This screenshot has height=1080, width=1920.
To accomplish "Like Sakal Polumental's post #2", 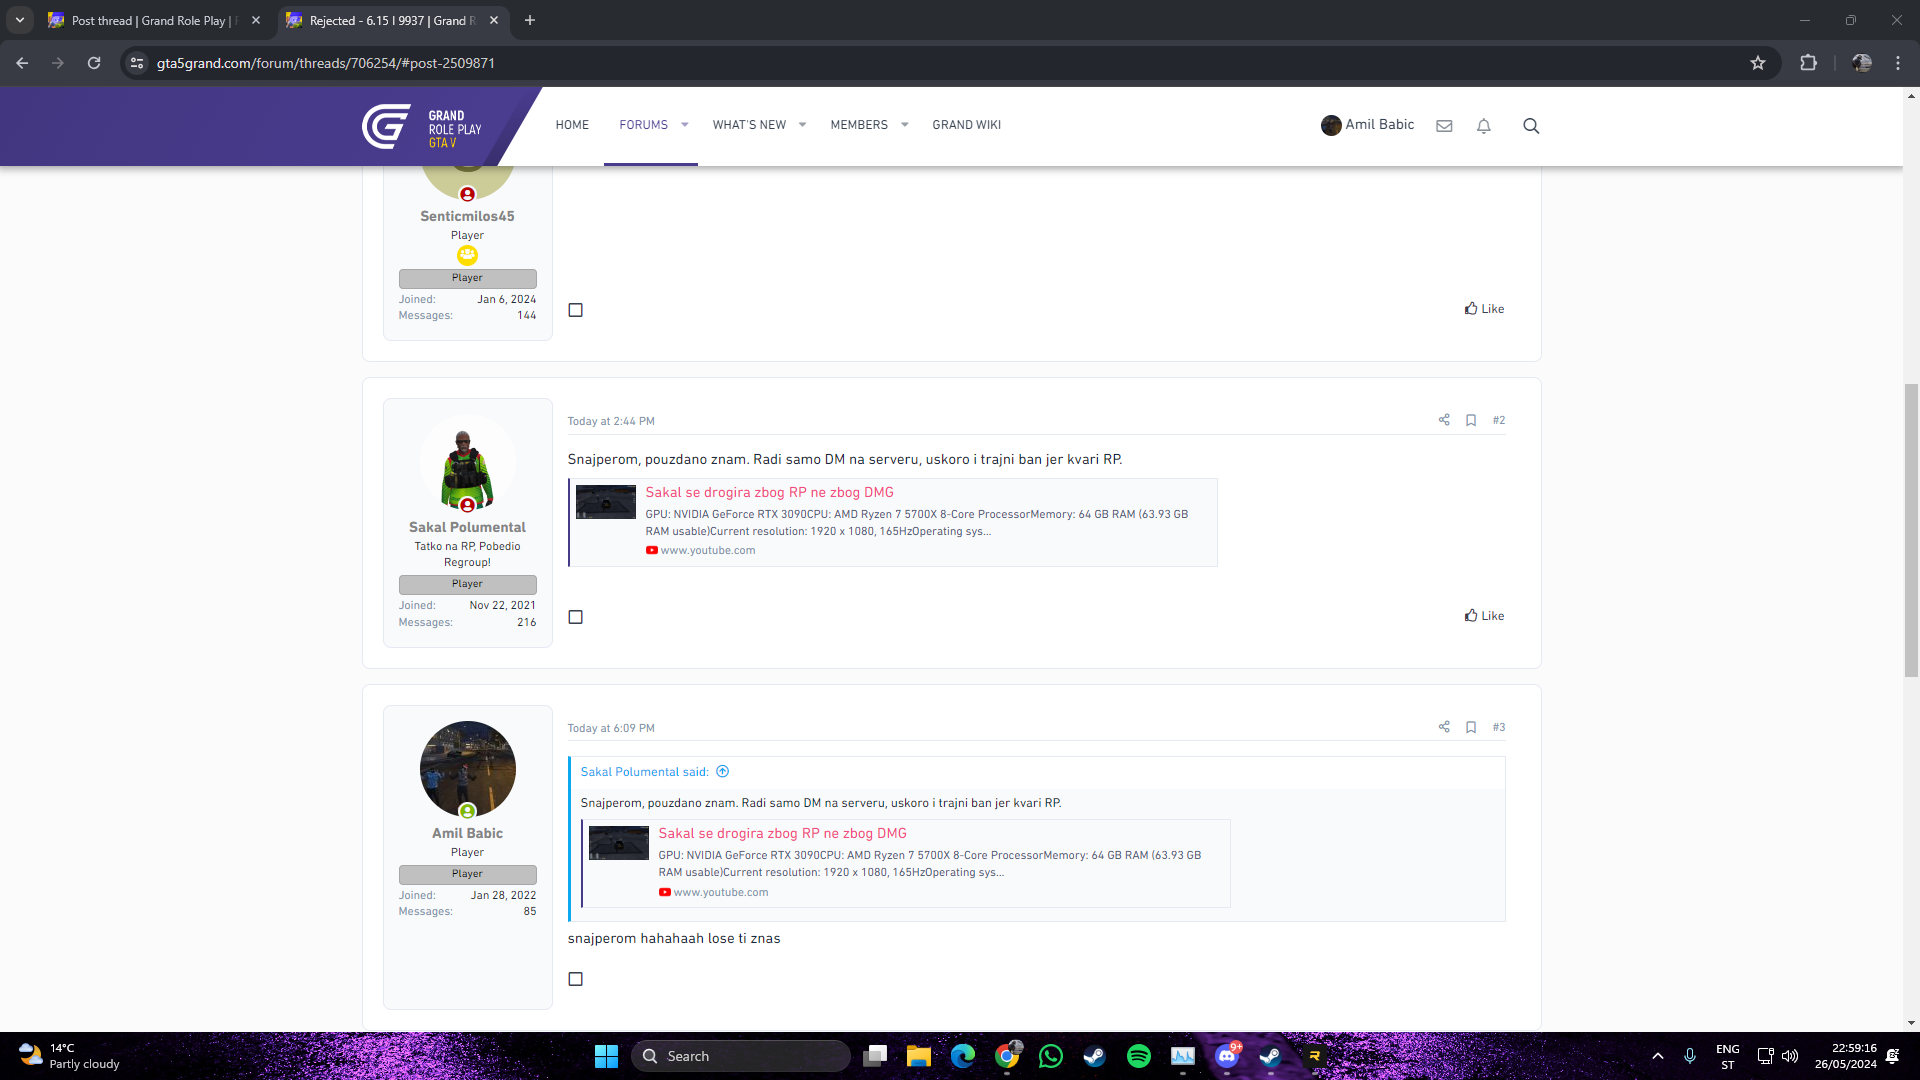I will coord(1484,616).
